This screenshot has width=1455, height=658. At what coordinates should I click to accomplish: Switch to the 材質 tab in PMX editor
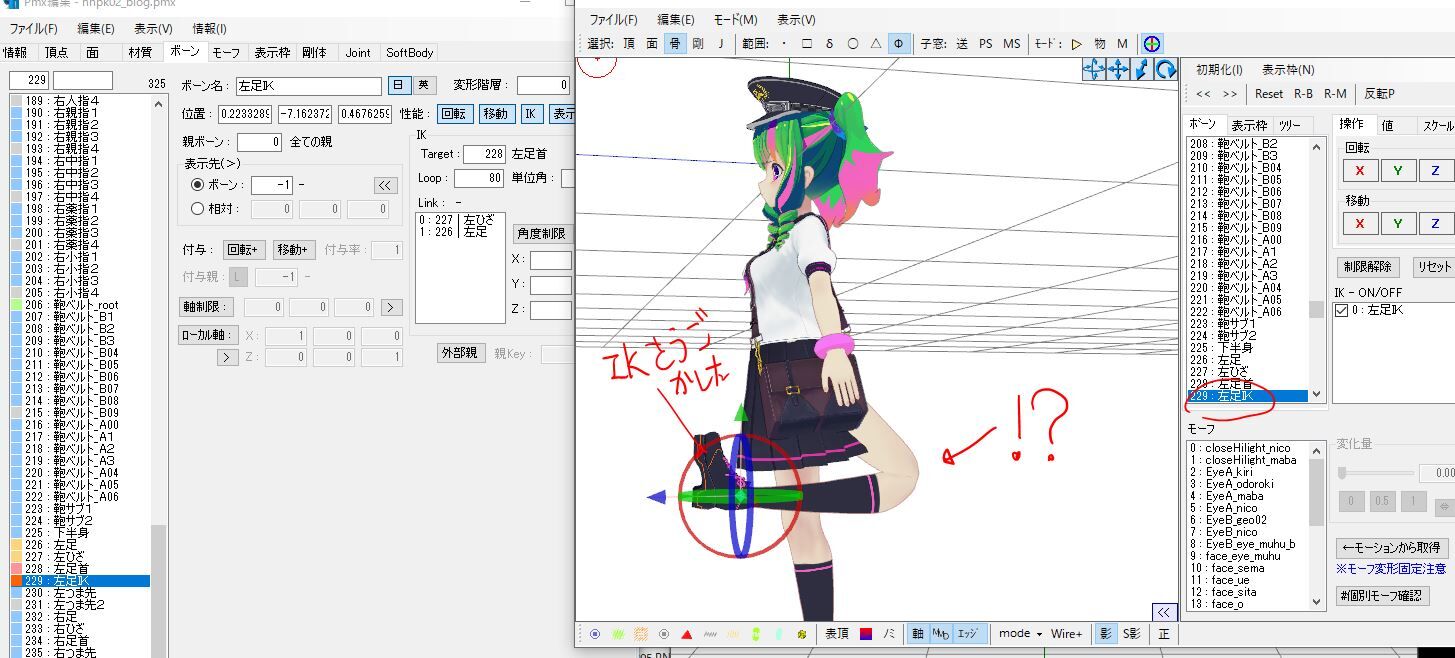(140, 53)
